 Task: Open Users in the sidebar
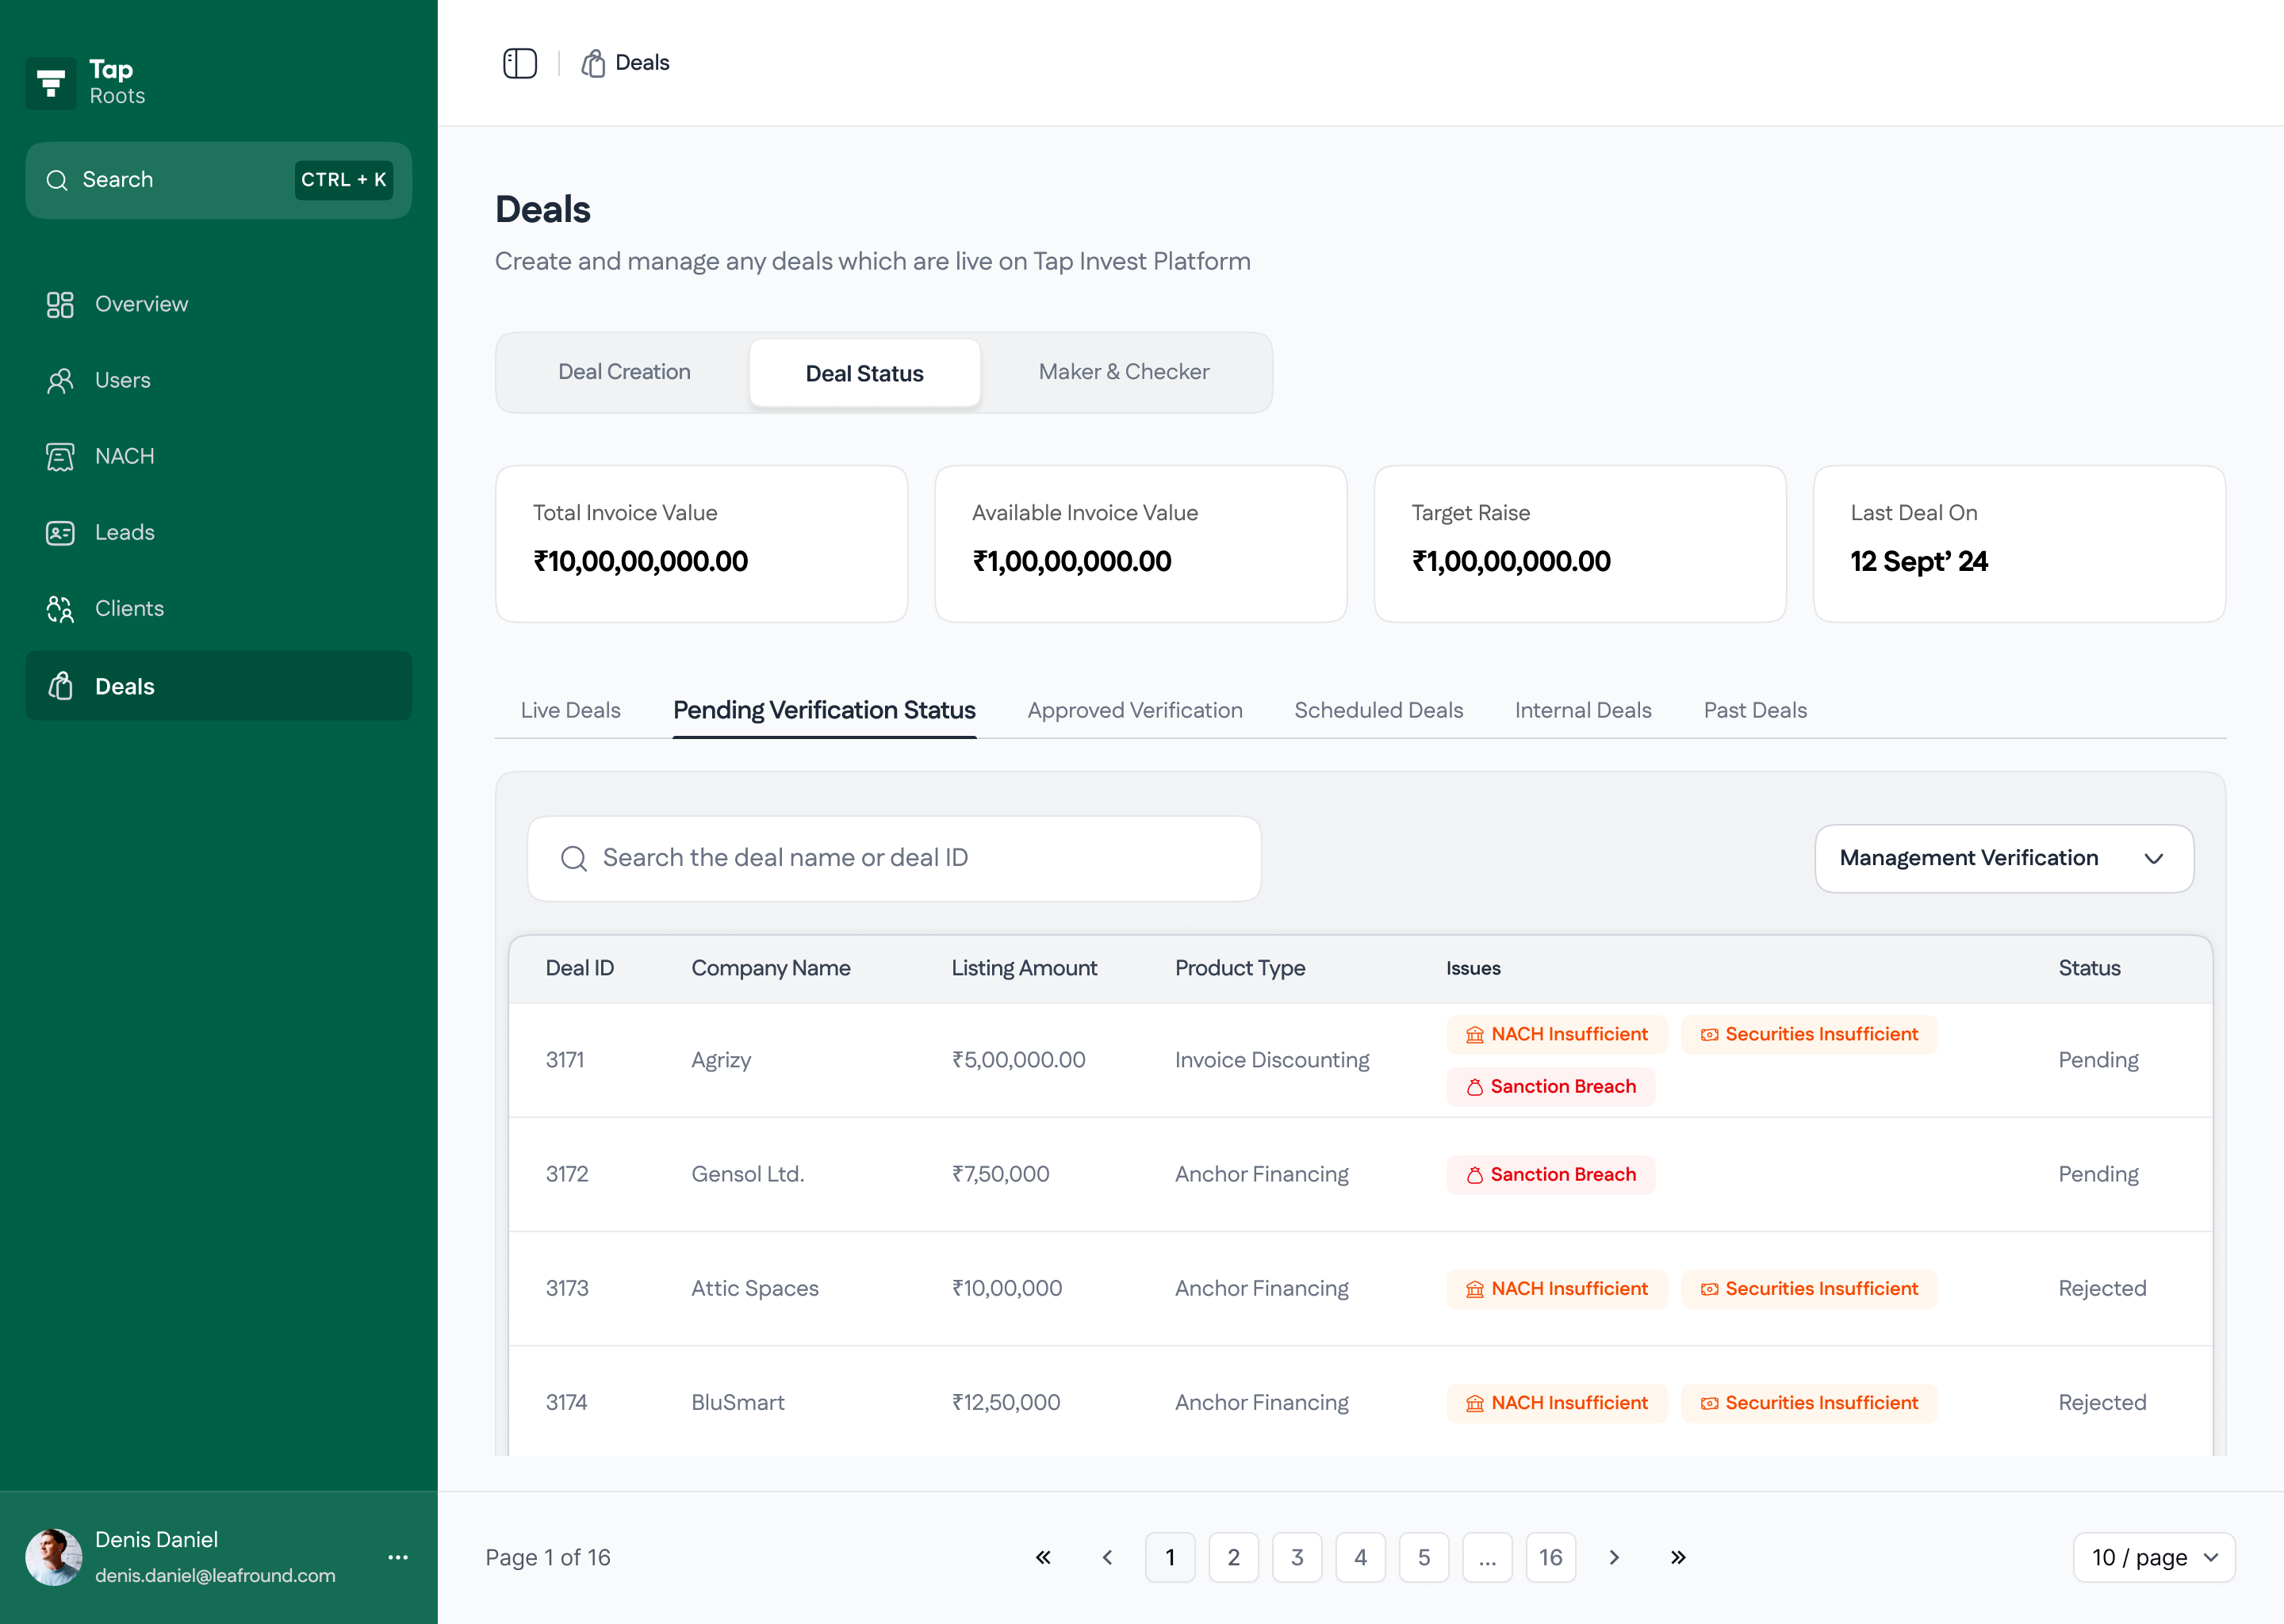(x=218, y=381)
